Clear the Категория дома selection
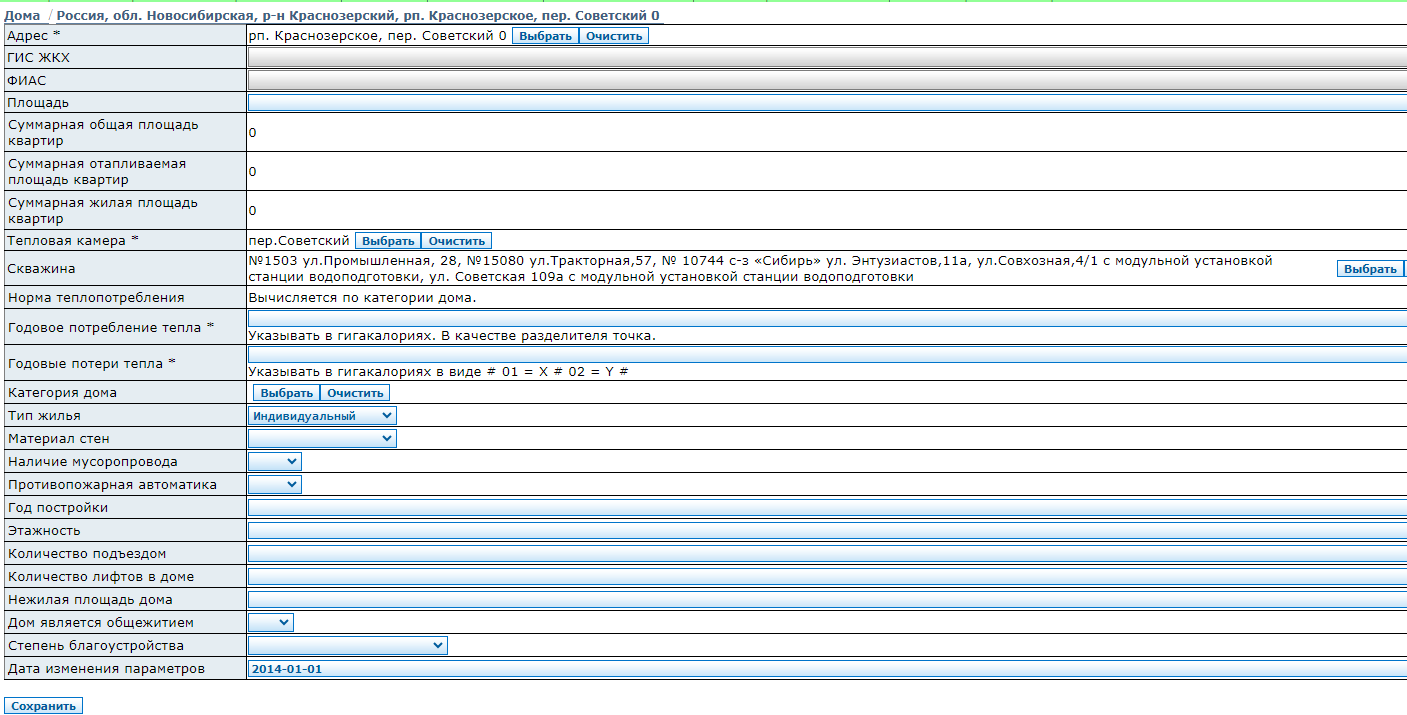The width and height of the screenshot is (1407, 715). [x=355, y=393]
